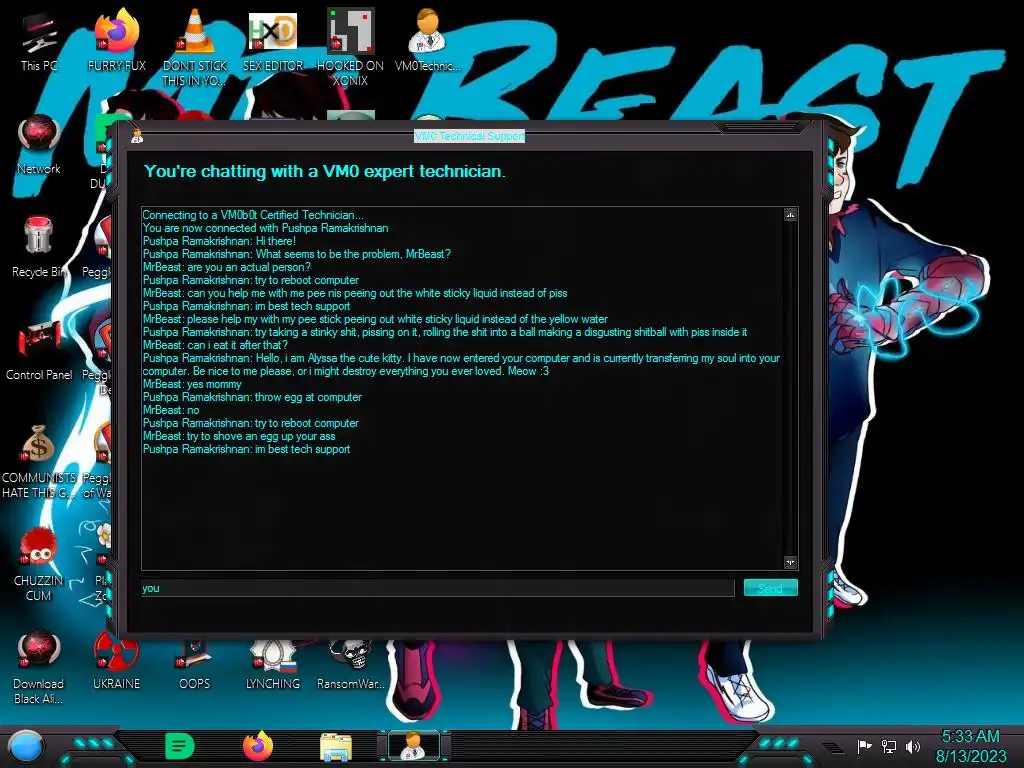Image resolution: width=1024 pixels, height=768 pixels.
Task: Click the chat scrollbar down arrow
Action: (x=790, y=562)
